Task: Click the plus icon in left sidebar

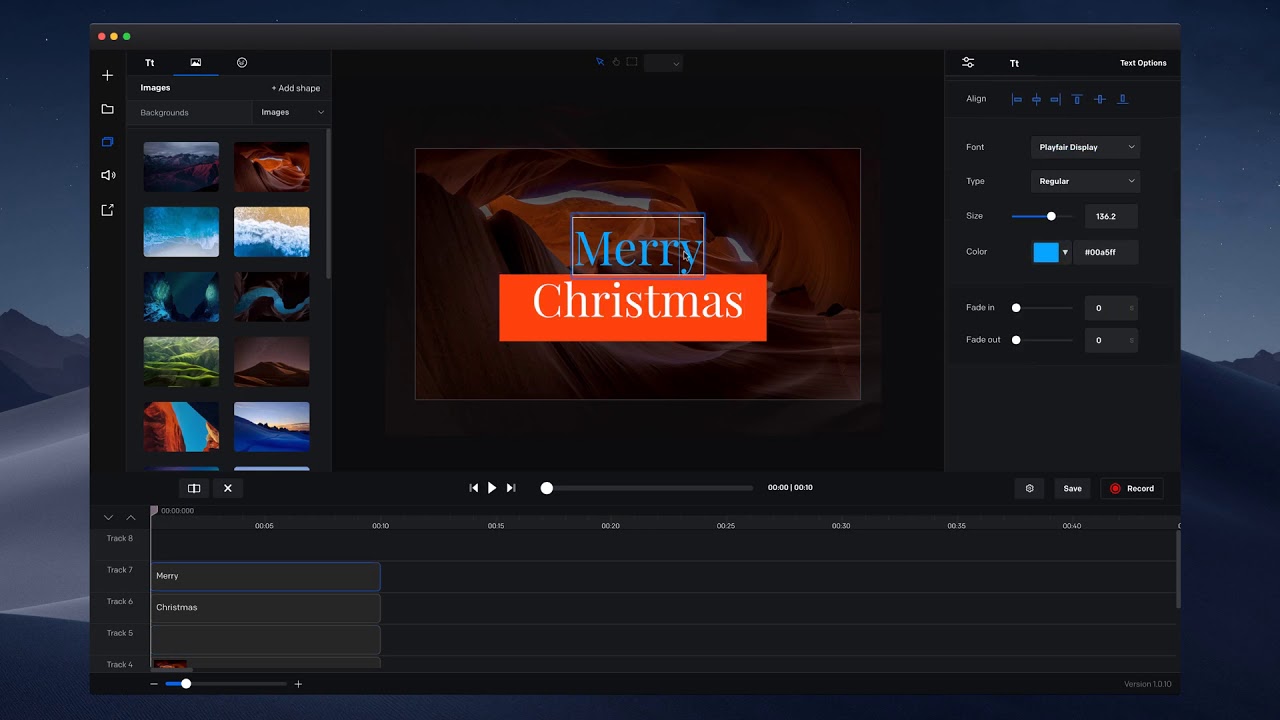Action: click(107, 75)
